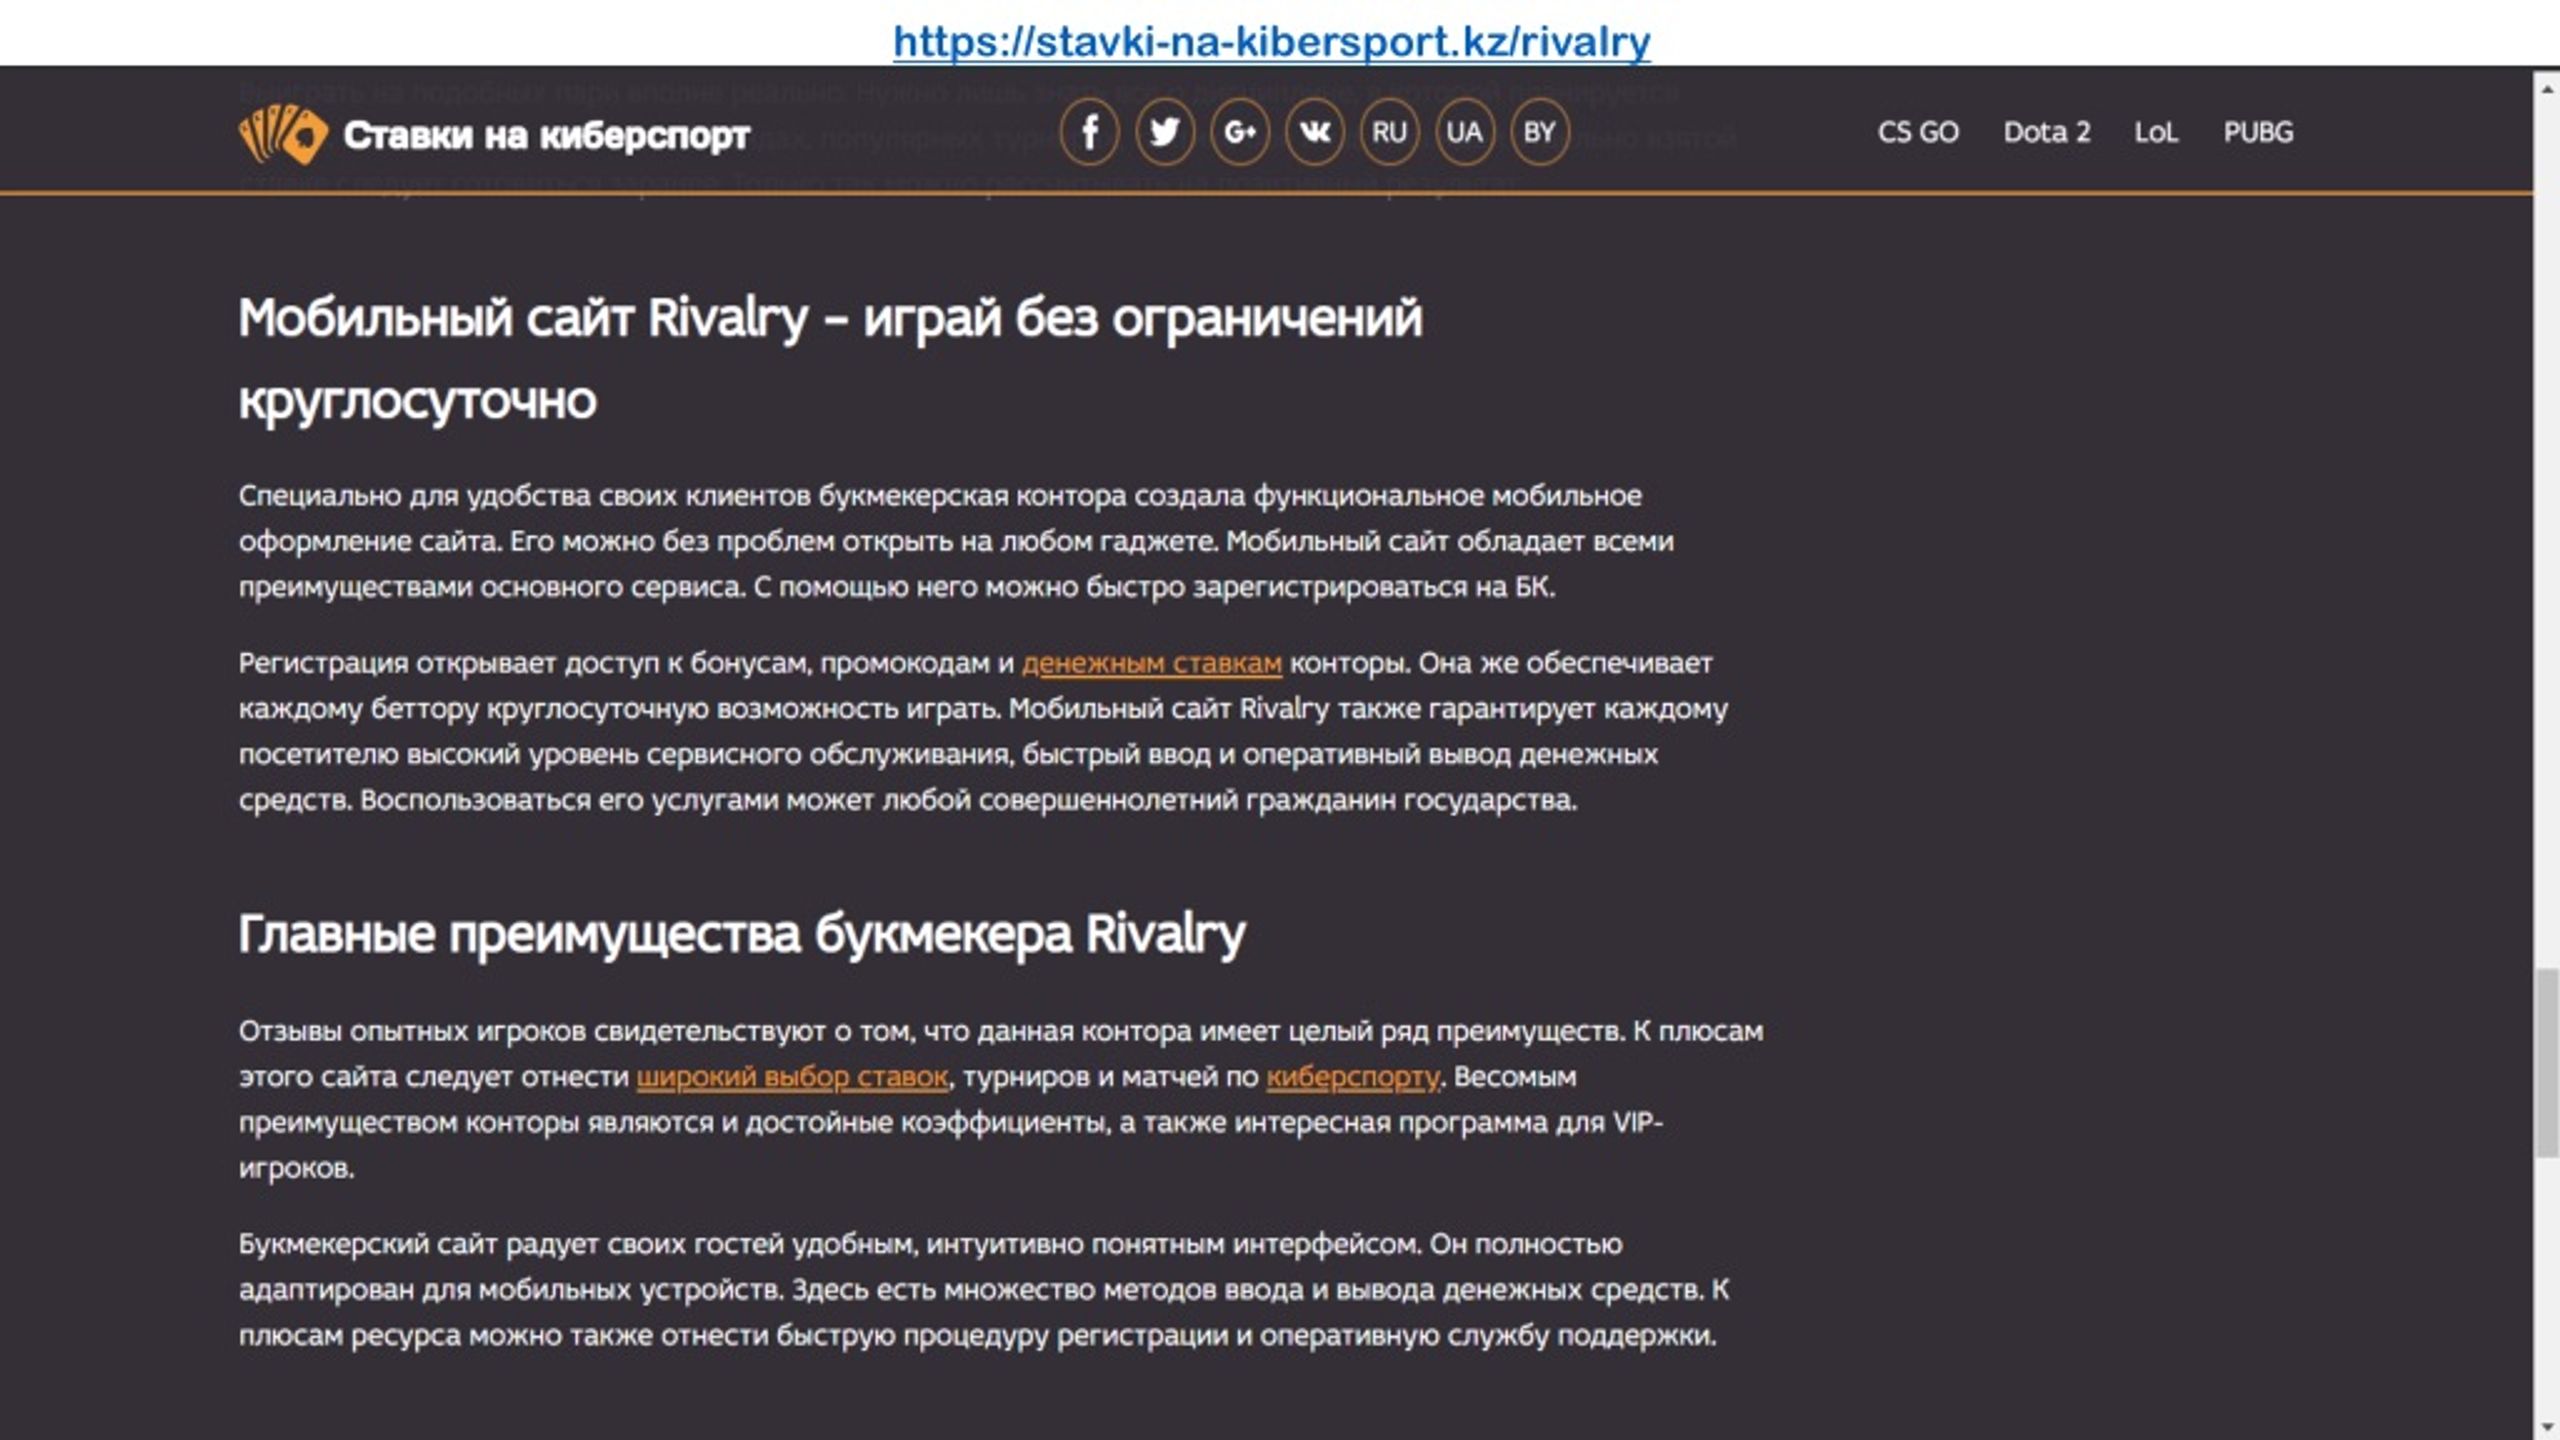The image size is (2560, 1440).
Task: Follow the киберспорту link
Action: tap(1353, 1077)
